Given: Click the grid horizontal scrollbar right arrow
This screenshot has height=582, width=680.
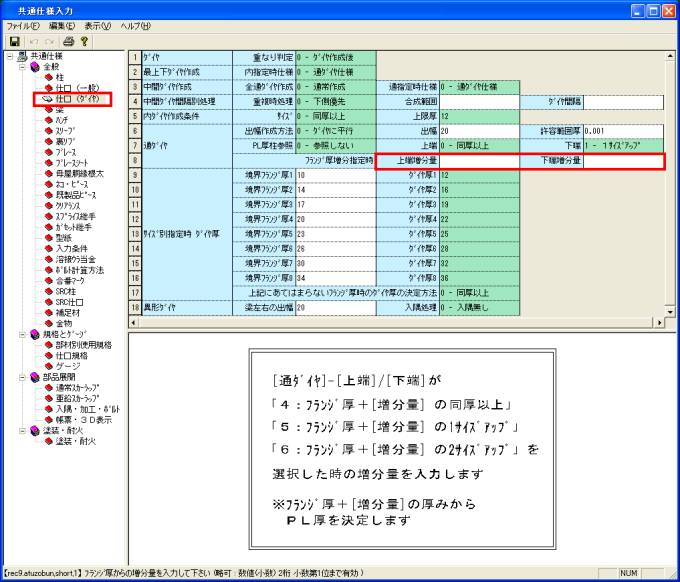Looking at the screenshot, I should coord(660,322).
